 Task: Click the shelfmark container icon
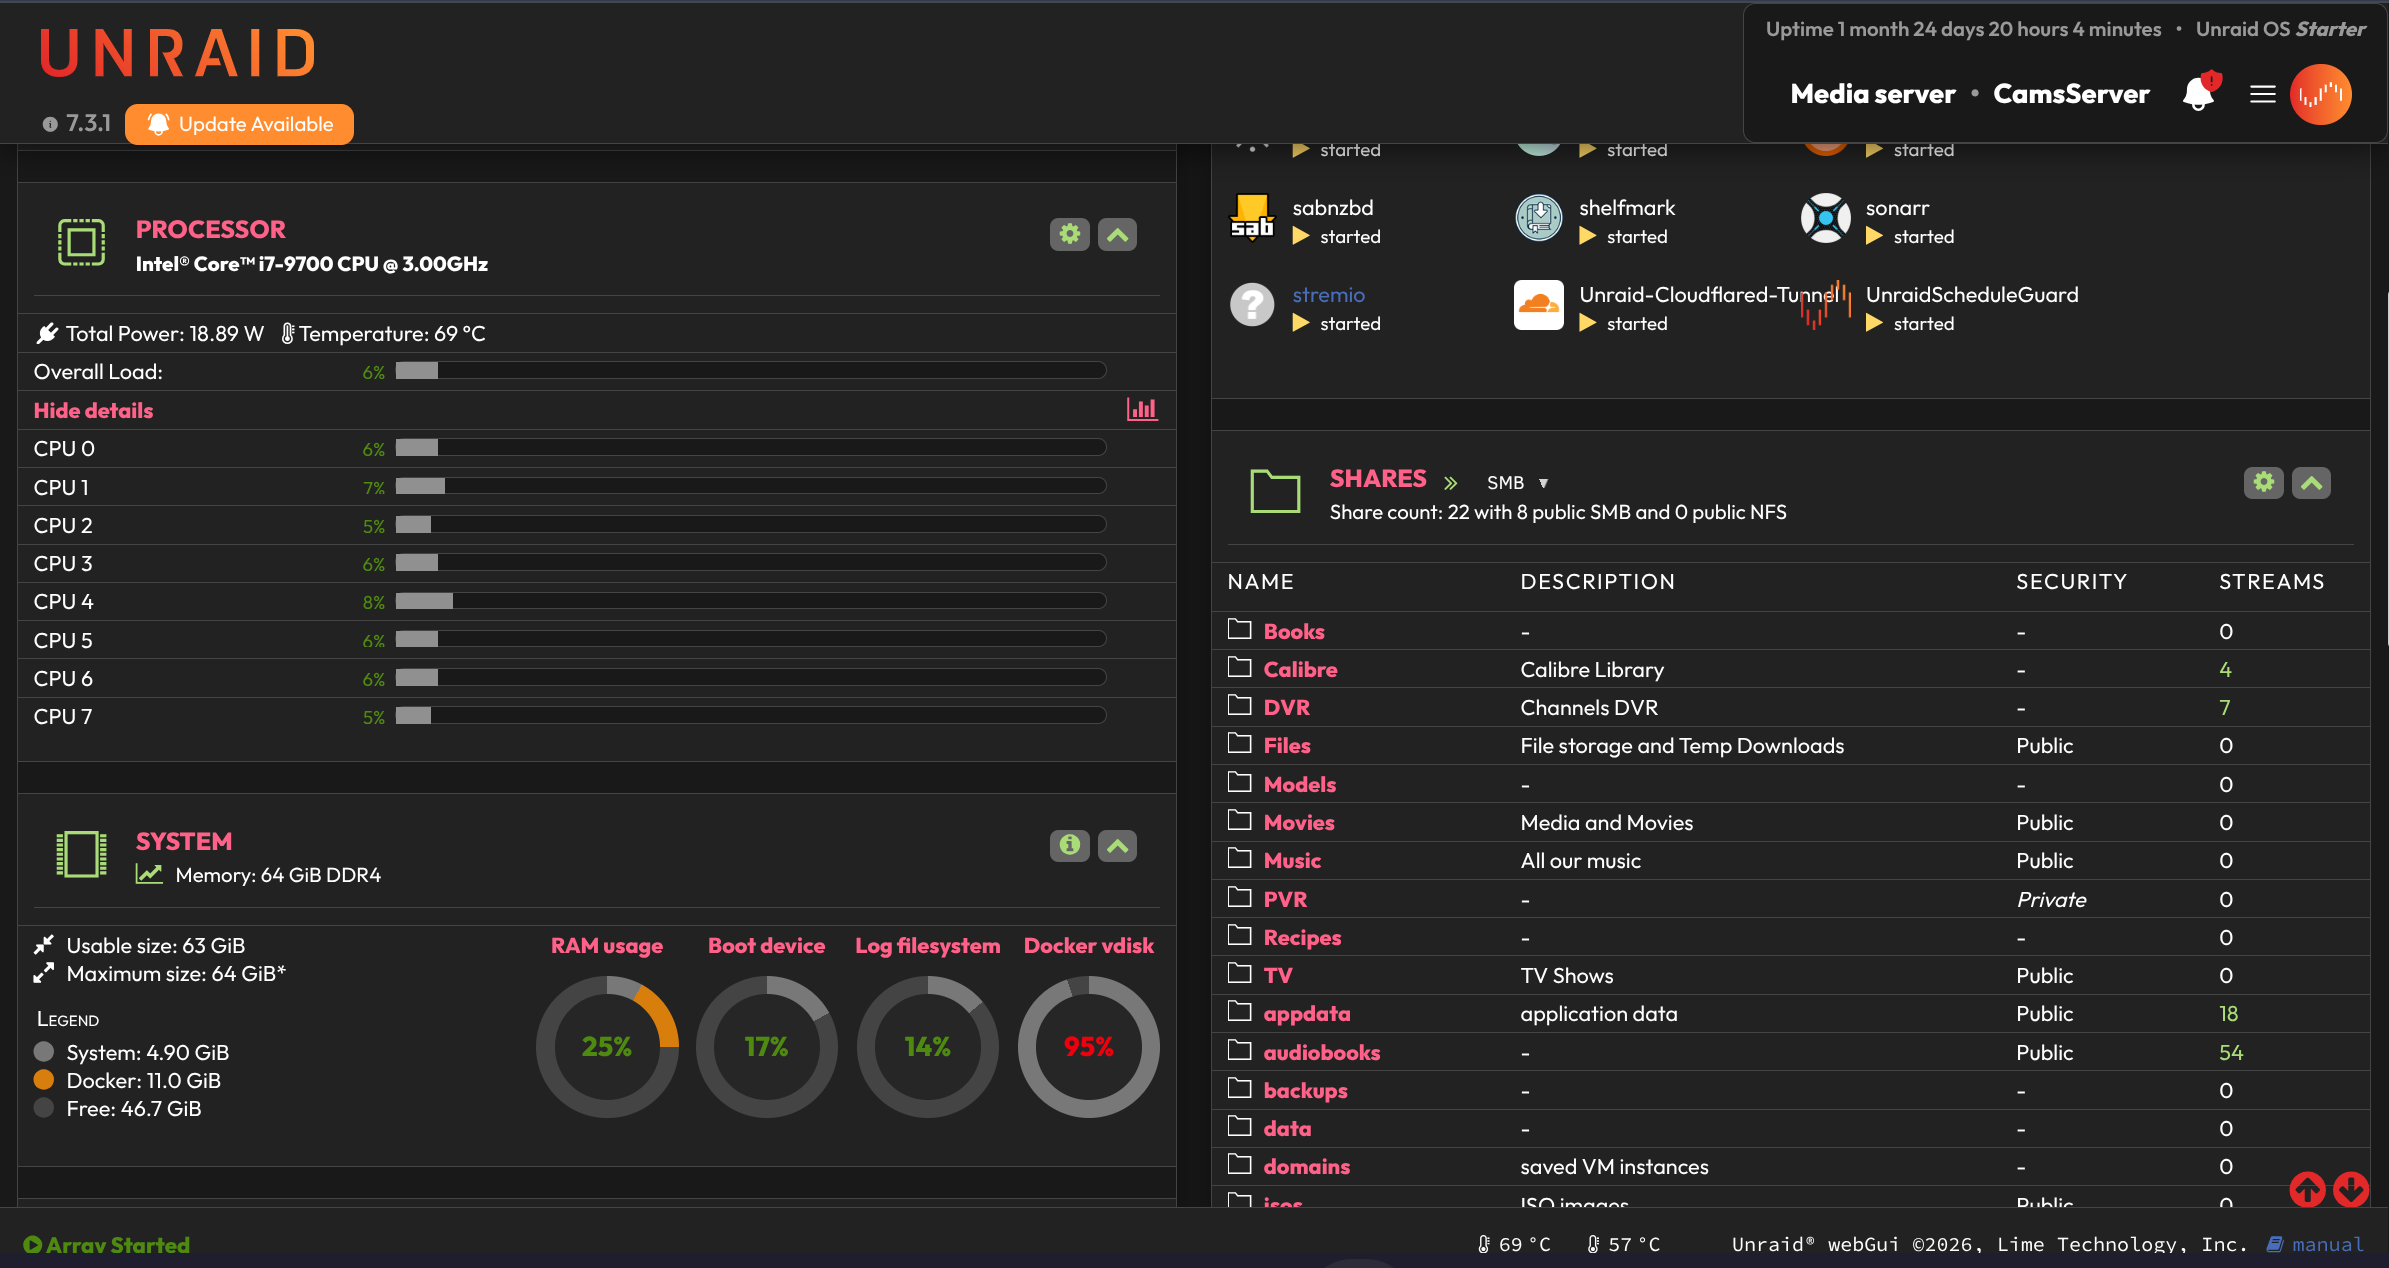[1539, 218]
